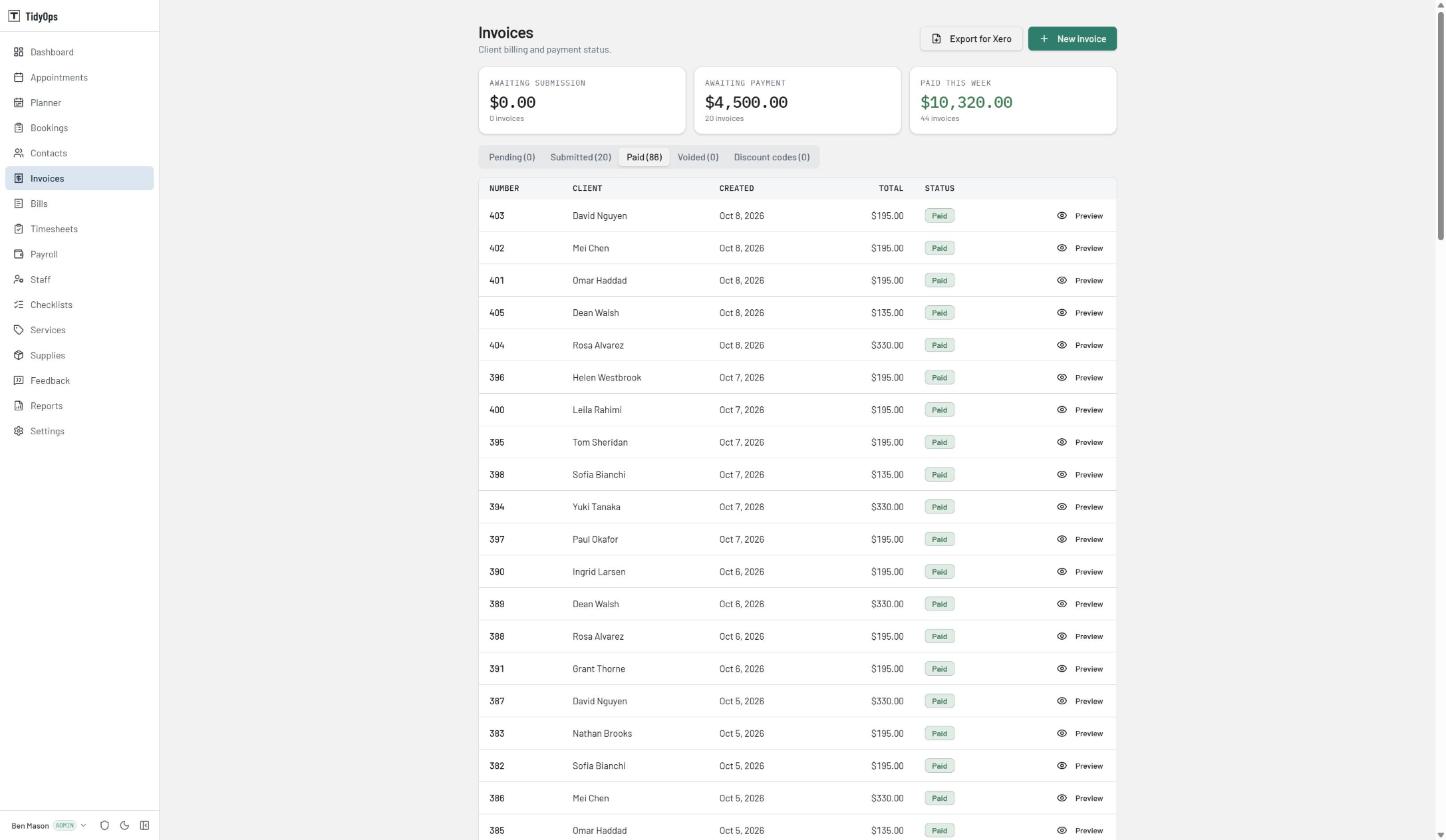Click the Export for Xero button
The height and width of the screenshot is (840, 1446).
pos(971,39)
